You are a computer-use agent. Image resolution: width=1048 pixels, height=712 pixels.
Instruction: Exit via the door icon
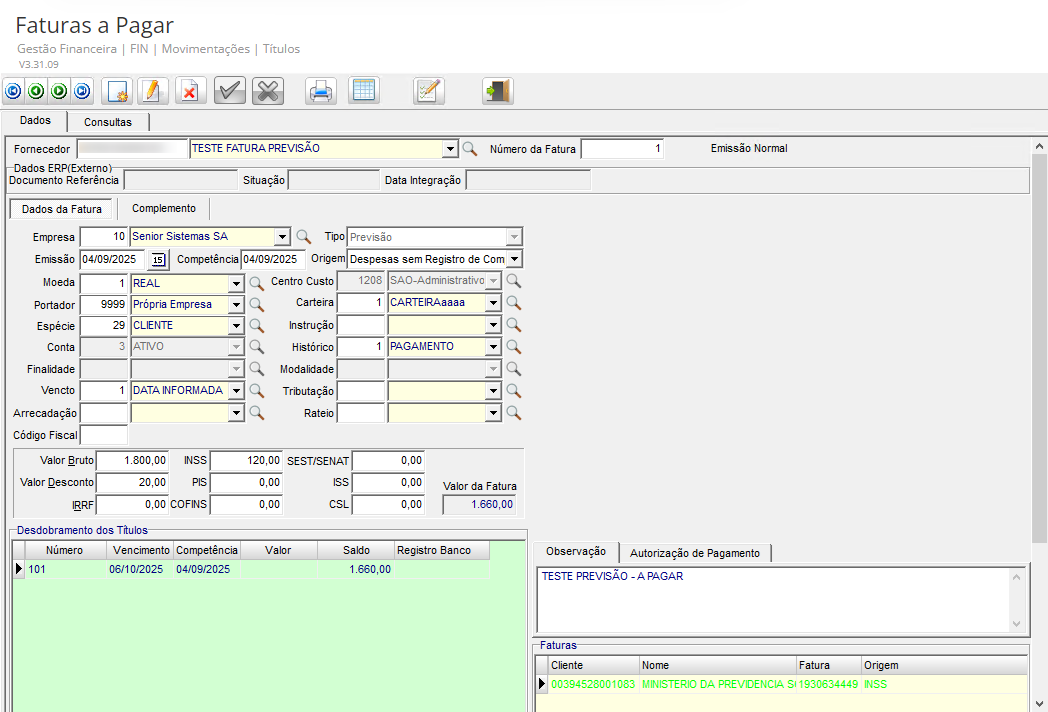coord(497,91)
